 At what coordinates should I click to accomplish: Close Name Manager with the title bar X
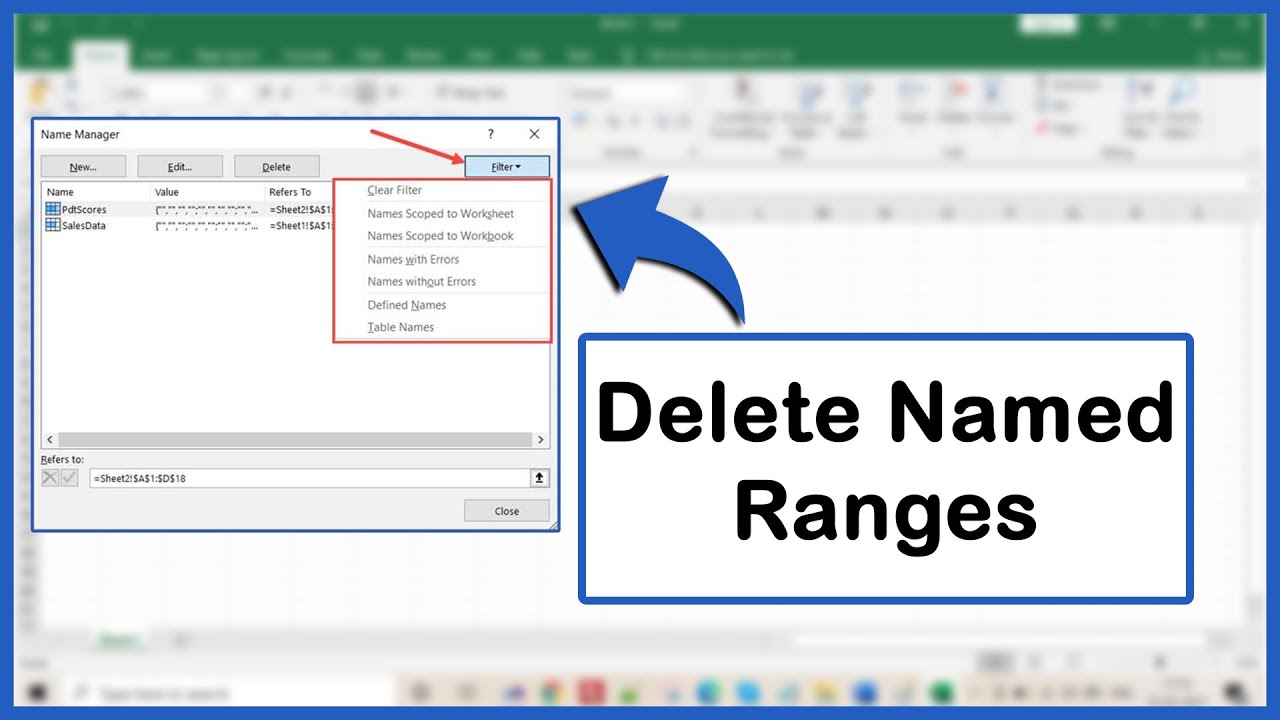pos(534,134)
